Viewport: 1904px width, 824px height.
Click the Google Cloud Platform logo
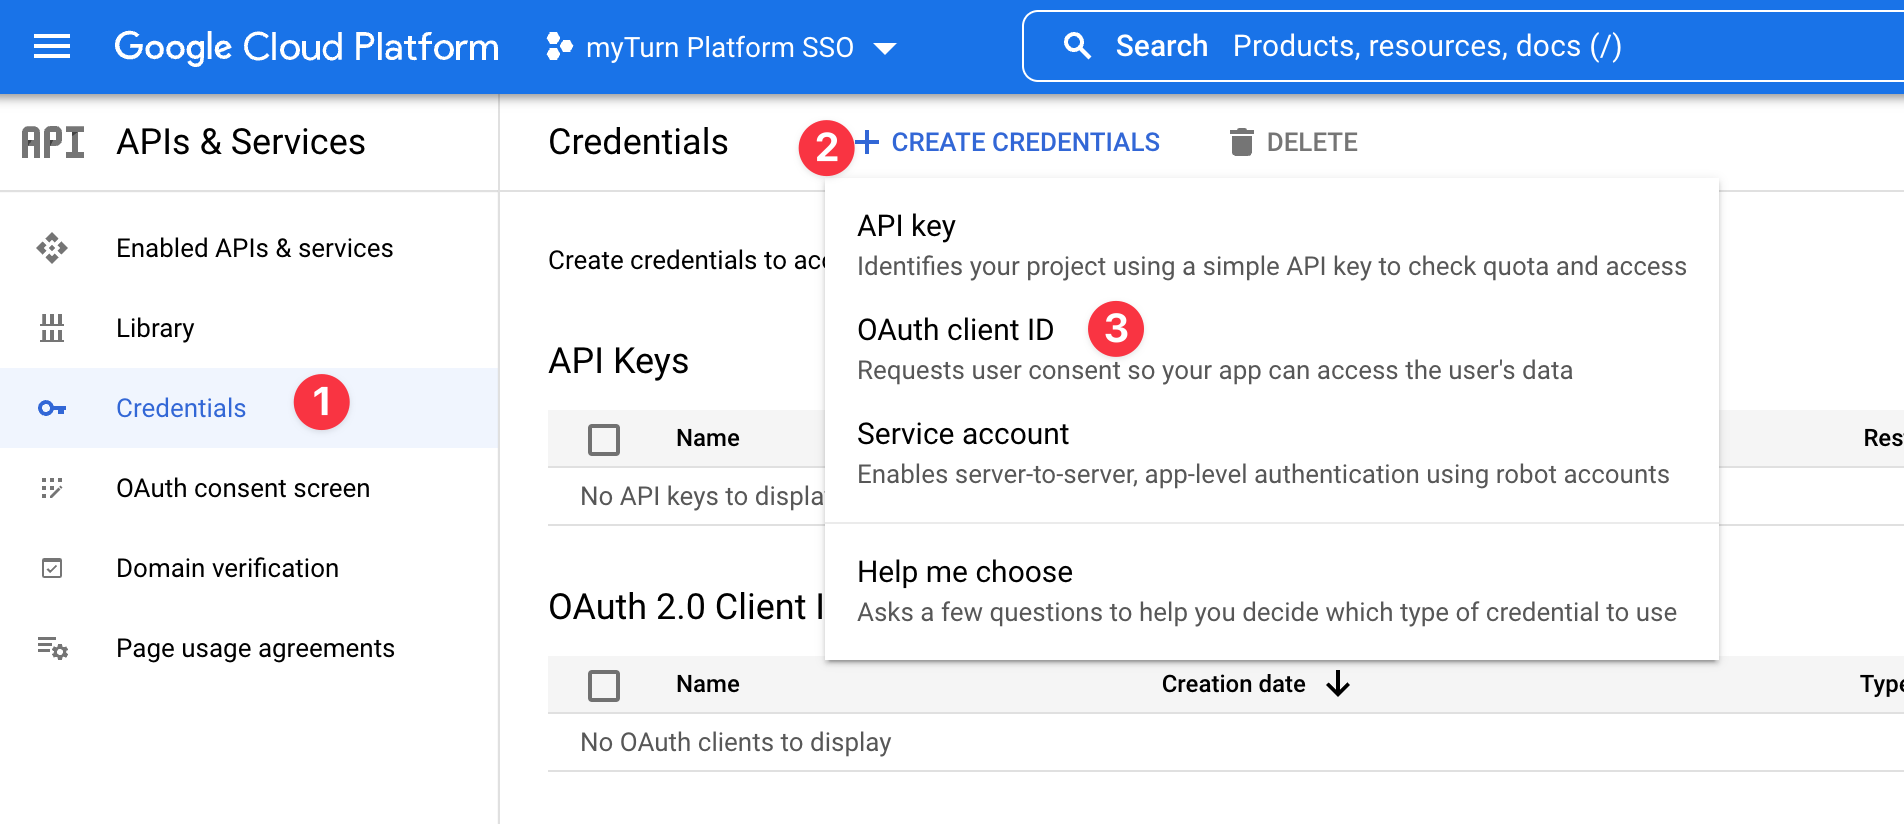(306, 47)
